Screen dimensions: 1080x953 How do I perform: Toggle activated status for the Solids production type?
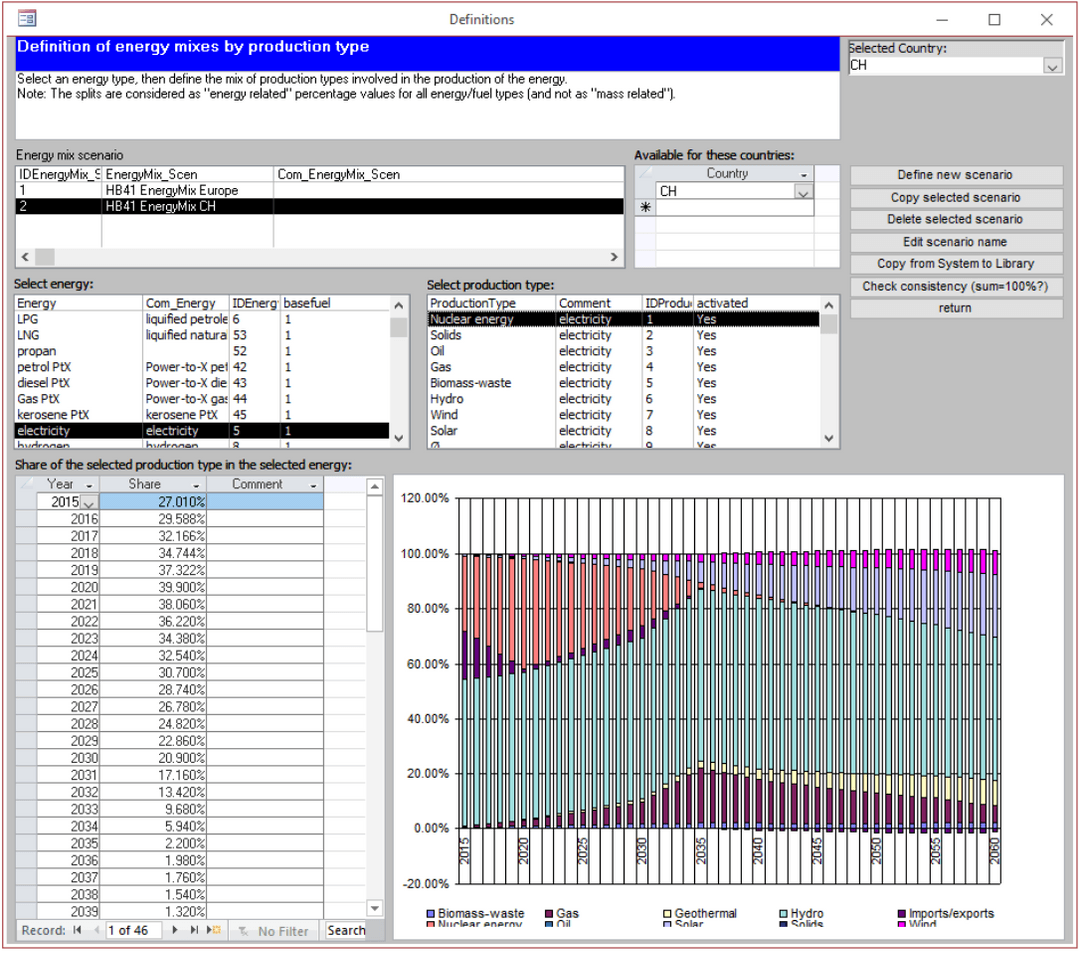pyautogui.click(x=707, y=335)
